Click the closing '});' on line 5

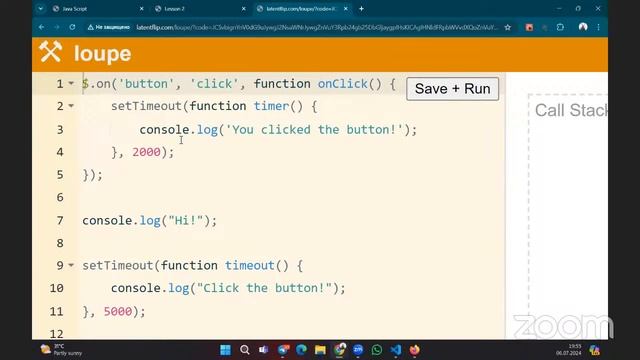tap(93, 175)
